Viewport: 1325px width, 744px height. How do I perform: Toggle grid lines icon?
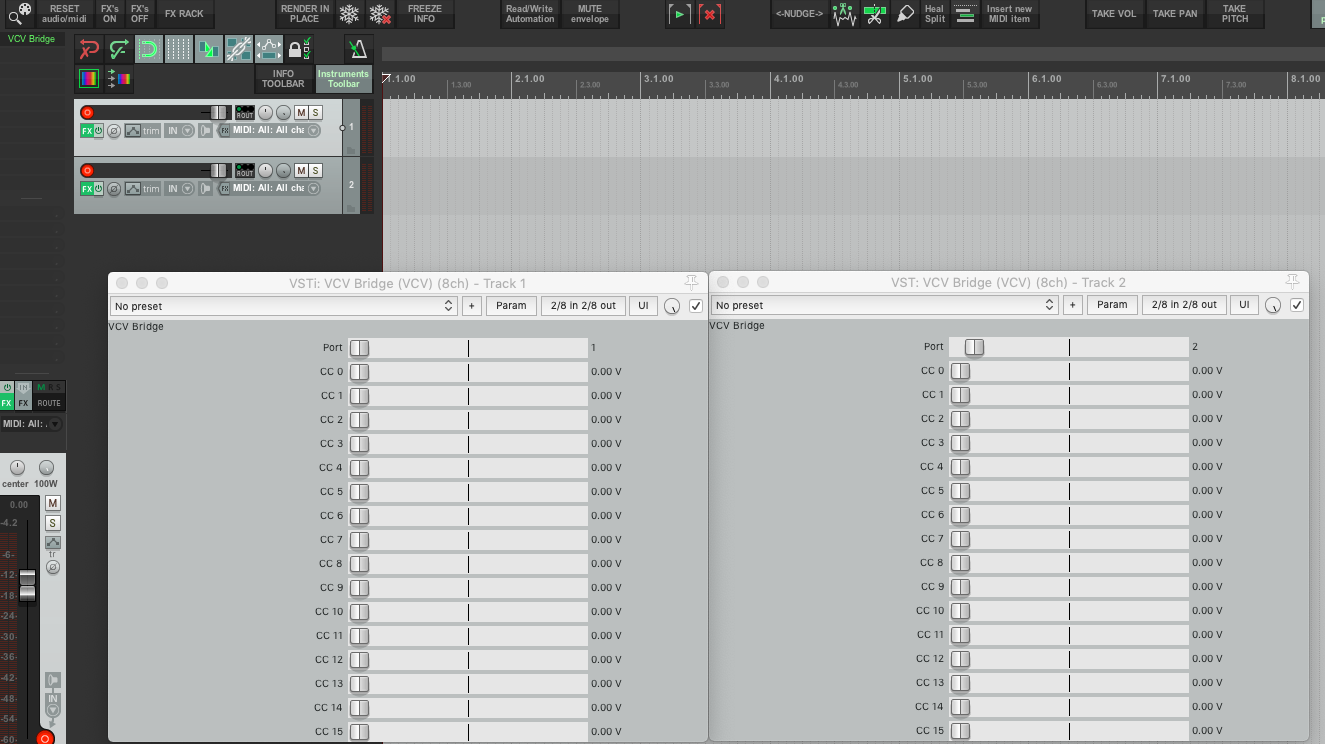[179, 48]
